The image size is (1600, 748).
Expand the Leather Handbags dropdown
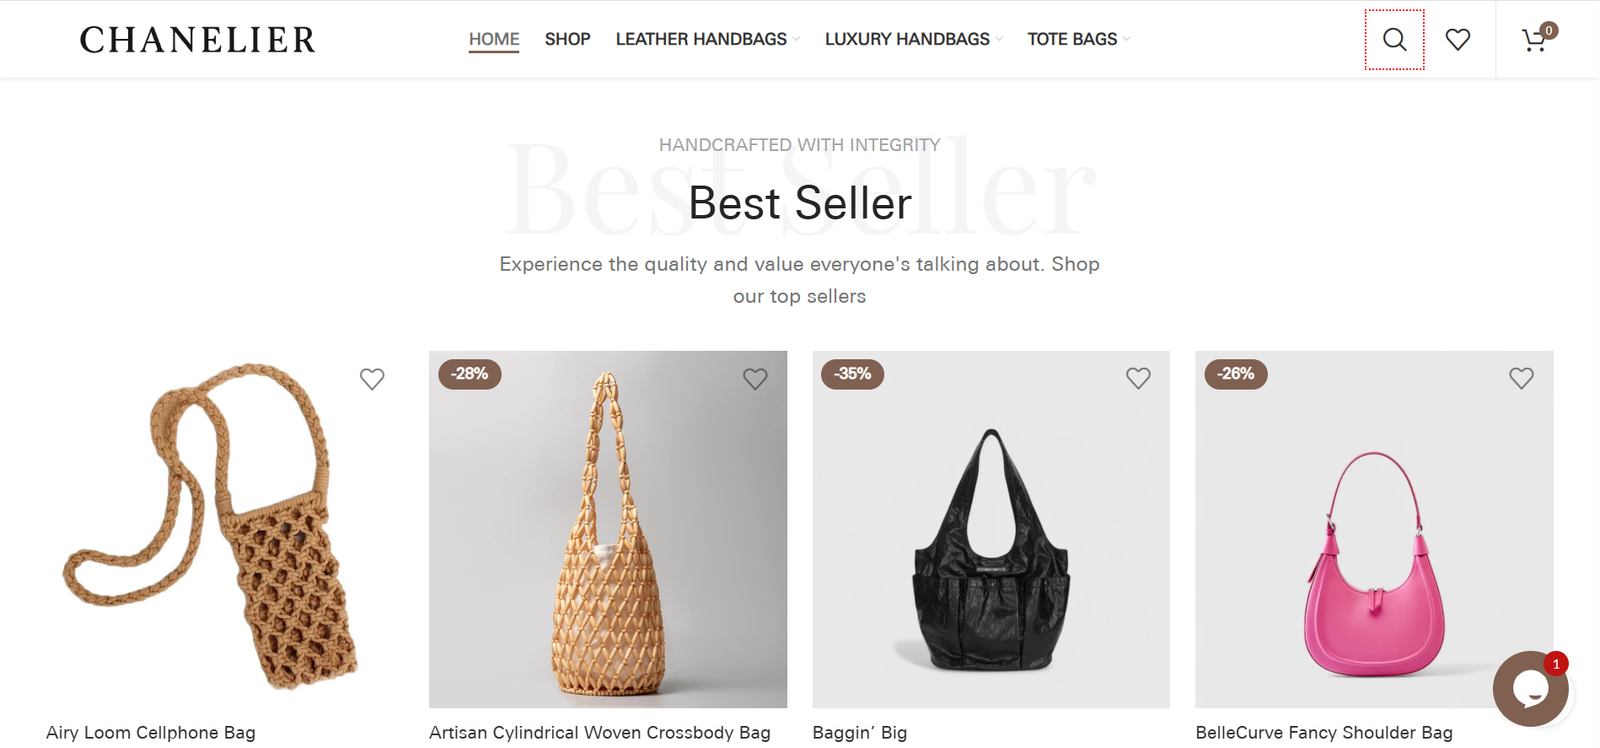(x=708, y=39)
